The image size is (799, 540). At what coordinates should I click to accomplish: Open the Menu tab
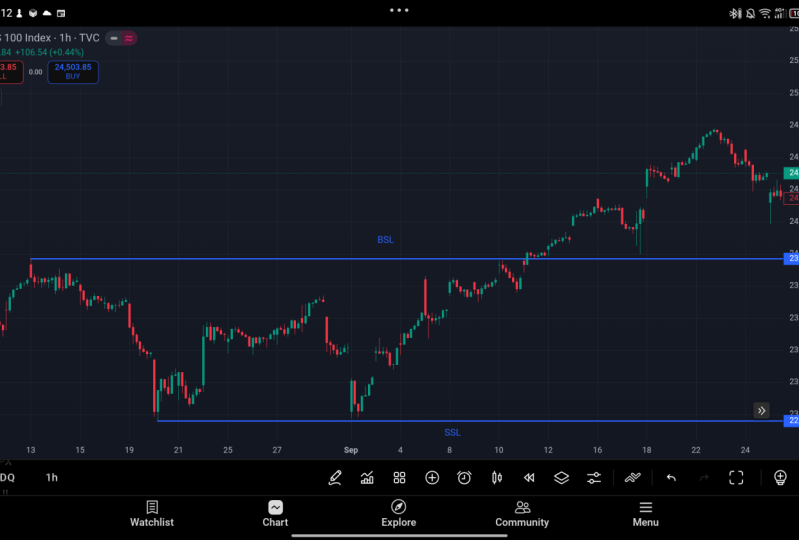tap(646, 514)
